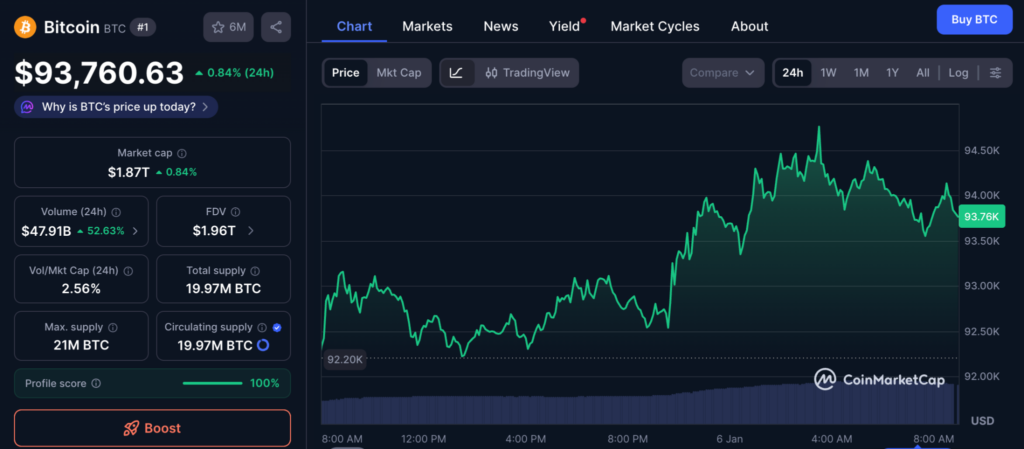Image resolution: width=1024 pixels, height=449 pixels.
Task: Click the circulating supply verified badge
Action: point(277,327)
